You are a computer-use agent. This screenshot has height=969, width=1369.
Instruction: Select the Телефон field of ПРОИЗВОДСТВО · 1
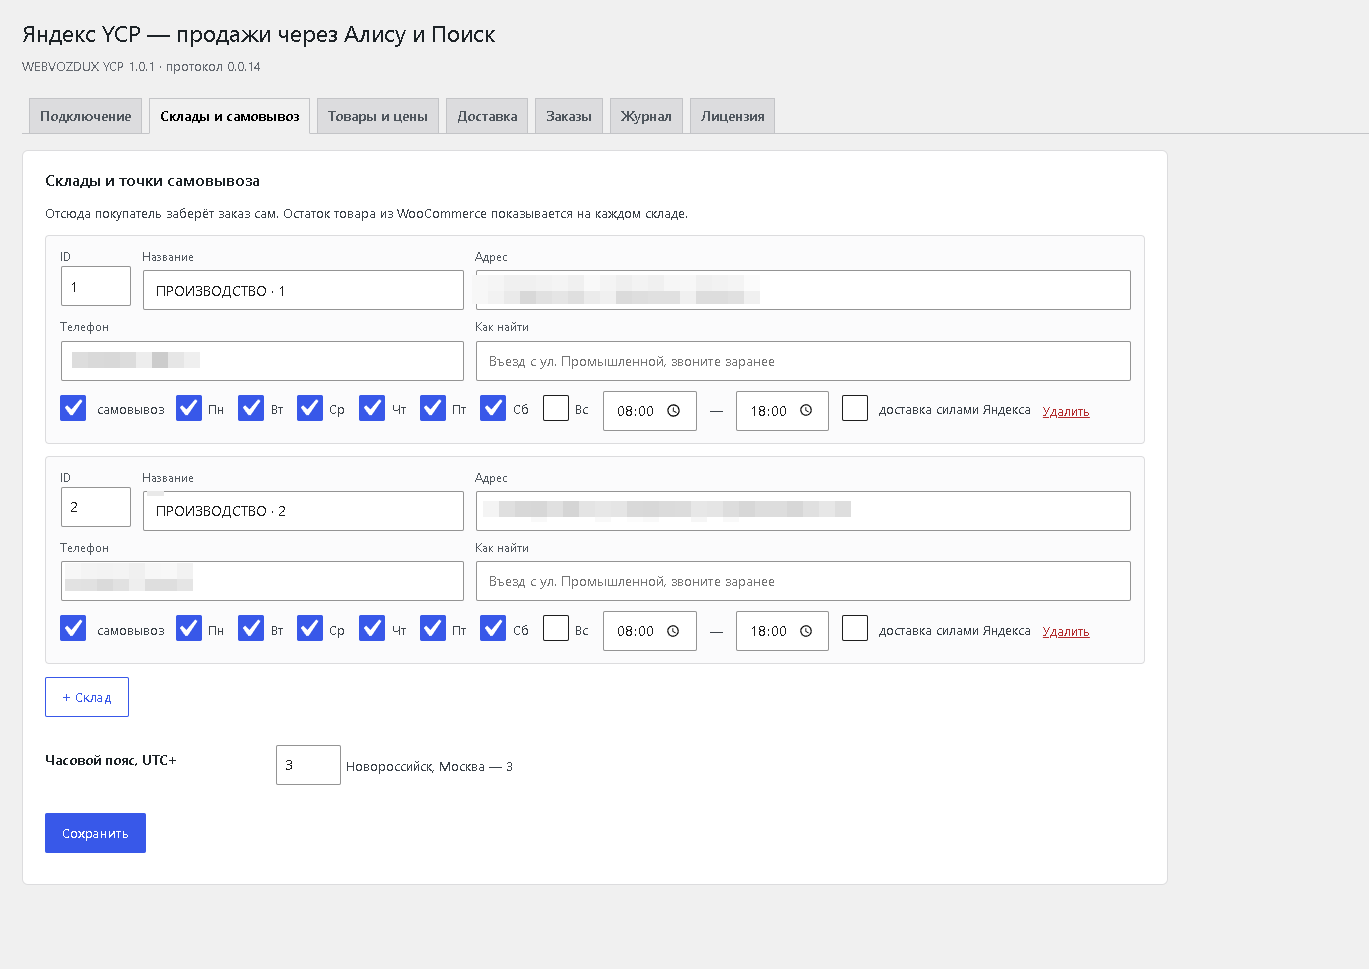point(262,361)
